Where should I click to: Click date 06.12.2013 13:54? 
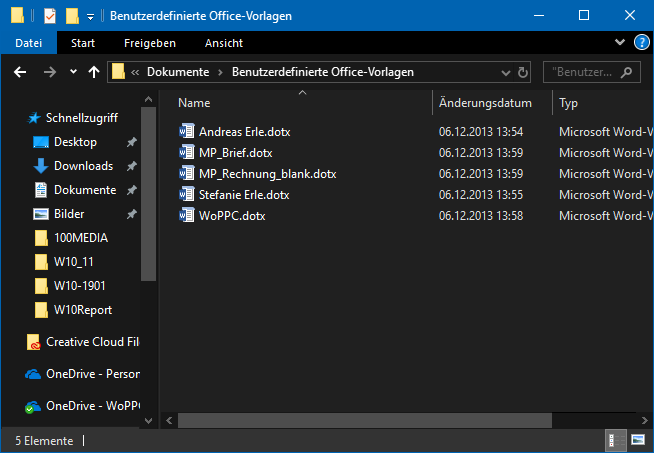point(481,132)
